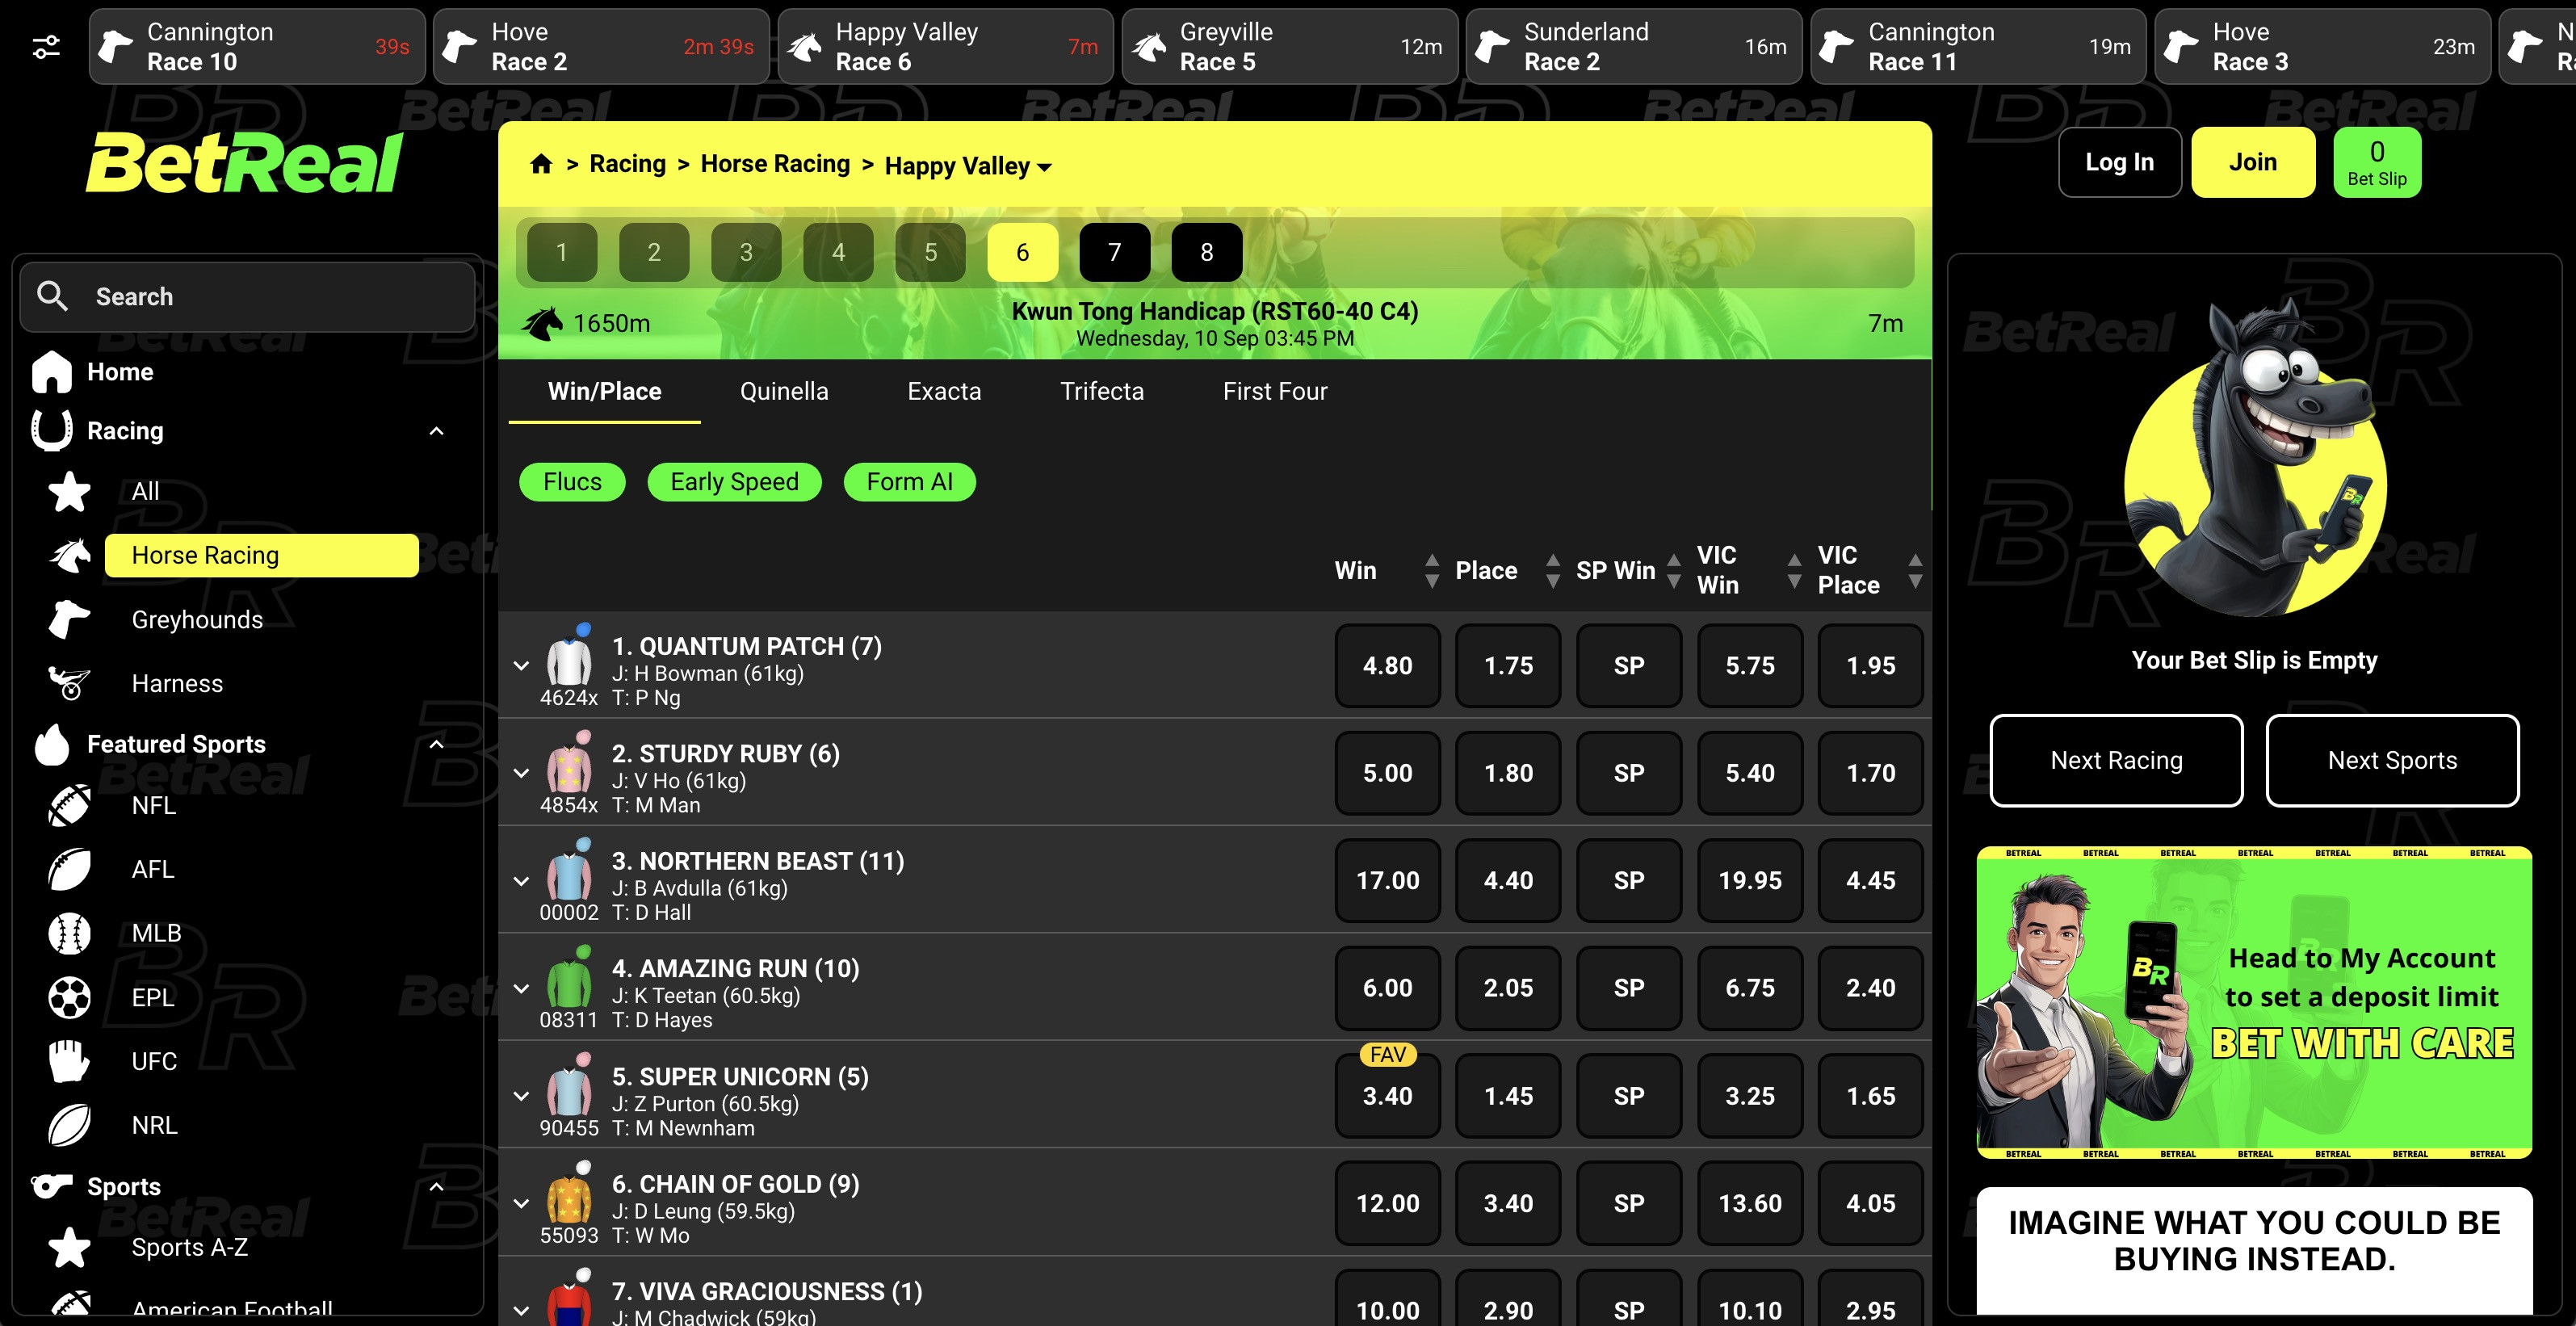Open the Happy Valley track dropdown
Viewport: 2576px width, 1326px height.
tap(1044, 167)
